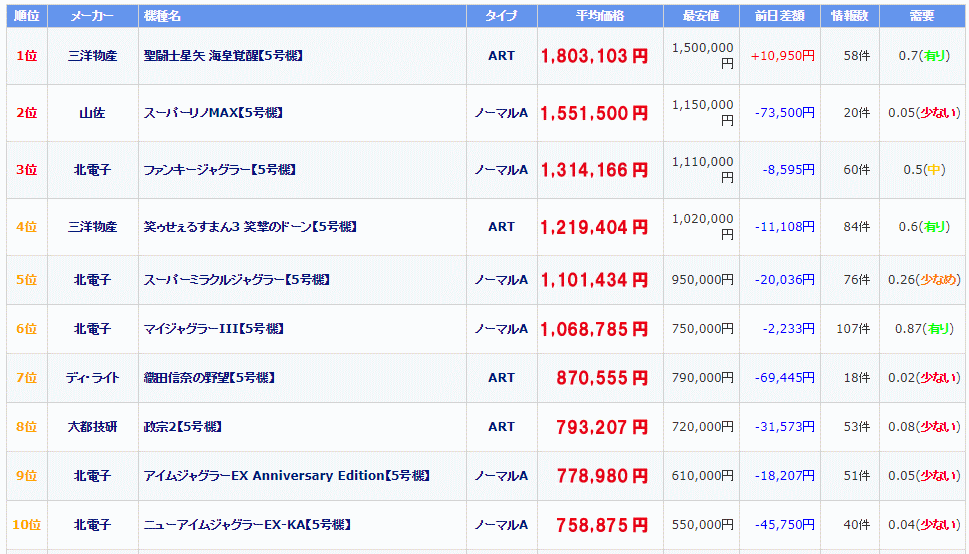This screenshot has height=554, width=969.
Task: Open 織田信奈の野望【5号機】 machine link
Action: click(209, 377)
